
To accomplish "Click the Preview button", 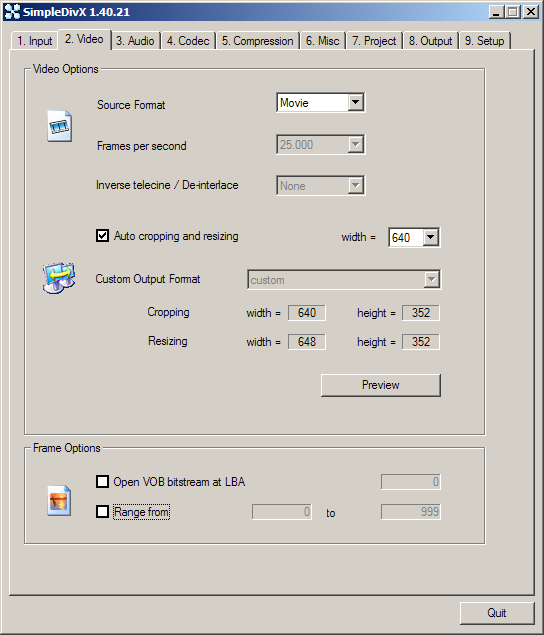I will click(x=381, y=385).
